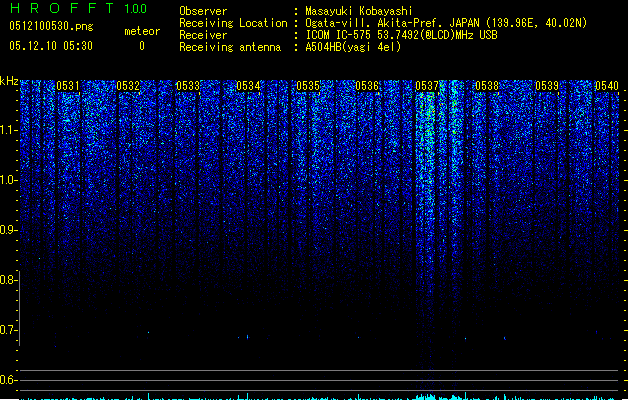The image size is (629, 400).
Task: Select the filename 0512100530.png
Action: coord(51,26)
